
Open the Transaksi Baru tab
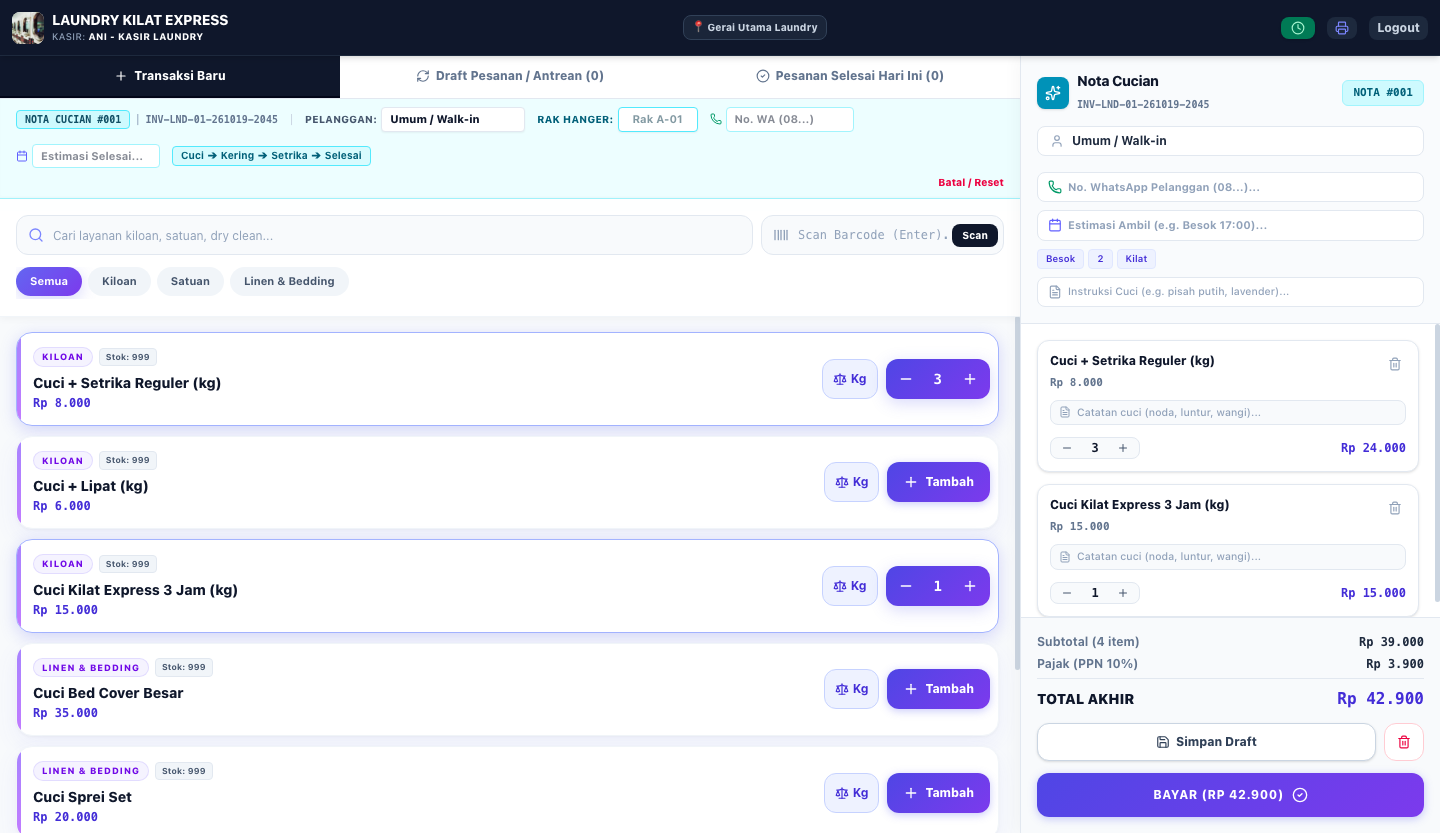[x=170, y=76]
